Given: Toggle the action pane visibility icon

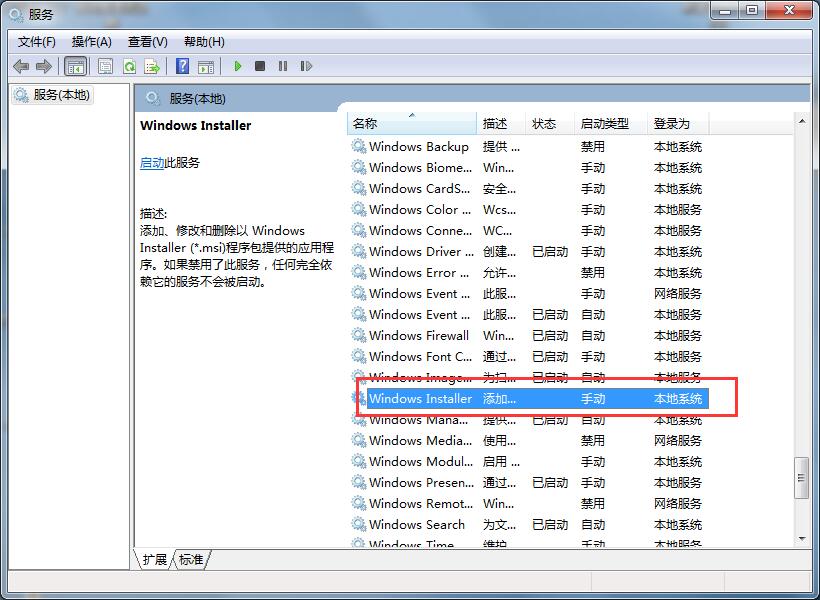Looking at the screenshot, I should [206, 66].
